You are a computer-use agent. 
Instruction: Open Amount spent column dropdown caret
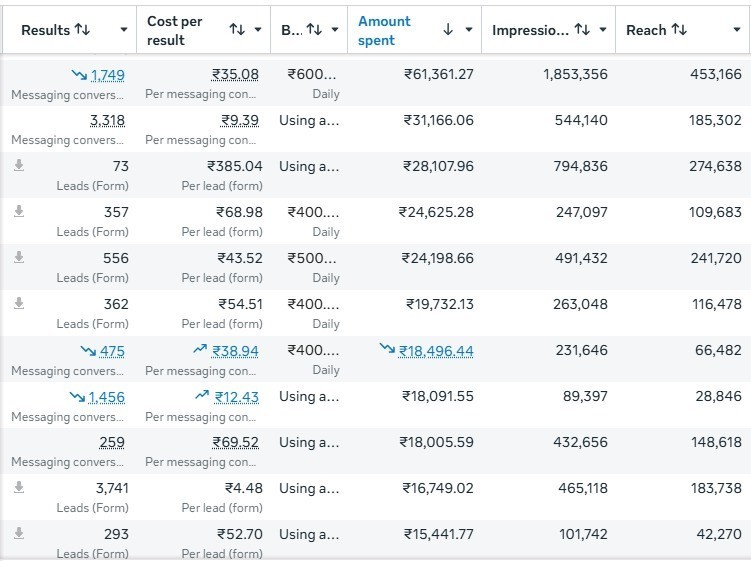pyautogui.click(x=469, y=30)
